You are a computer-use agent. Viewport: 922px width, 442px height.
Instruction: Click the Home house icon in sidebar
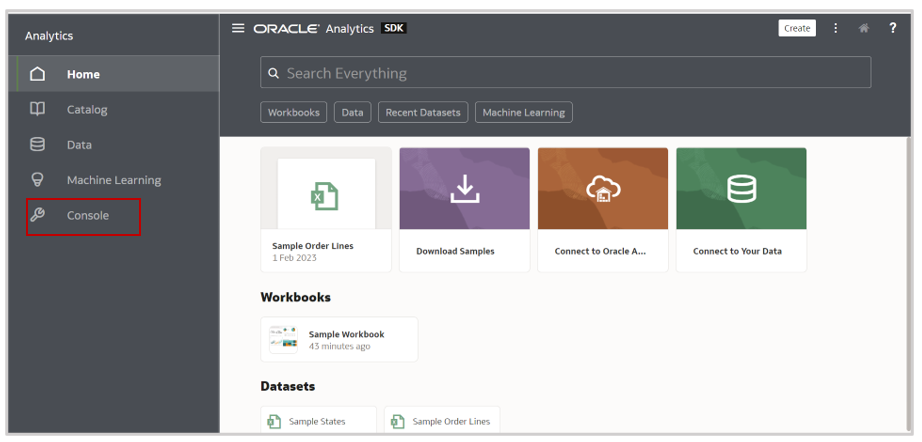(x=38, y=74)
